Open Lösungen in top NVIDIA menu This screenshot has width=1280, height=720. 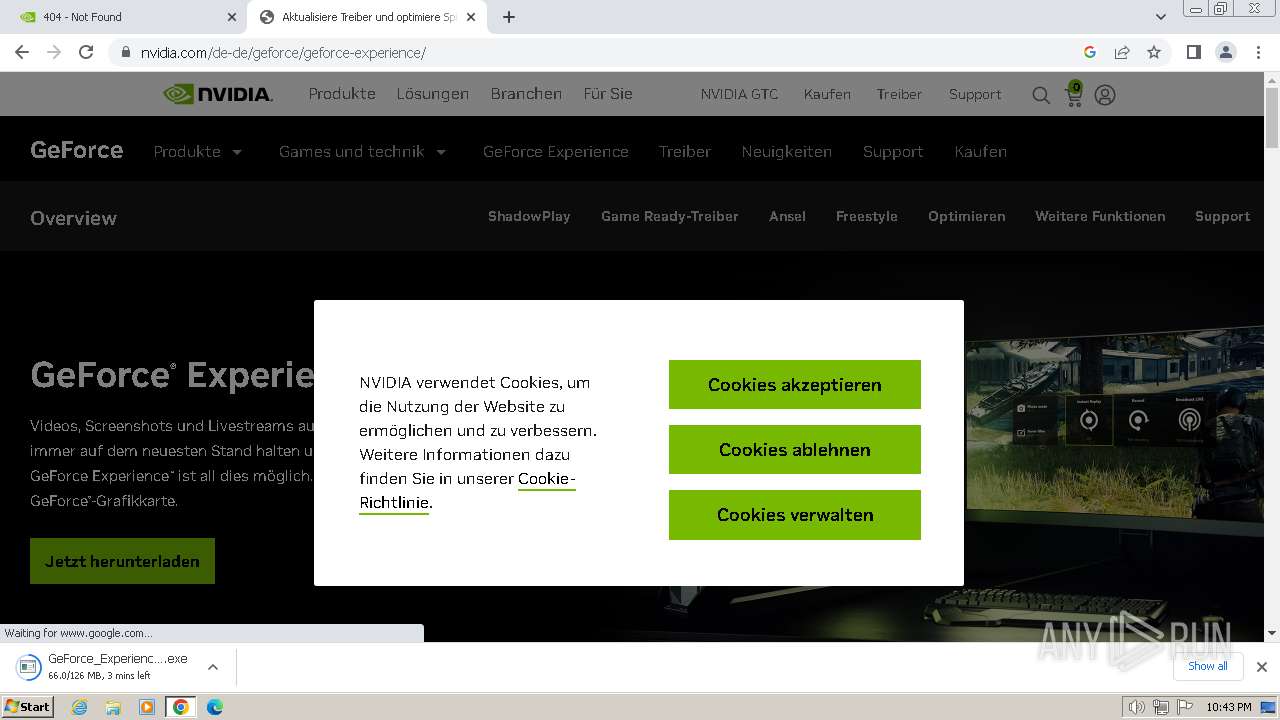coord(432,94)
